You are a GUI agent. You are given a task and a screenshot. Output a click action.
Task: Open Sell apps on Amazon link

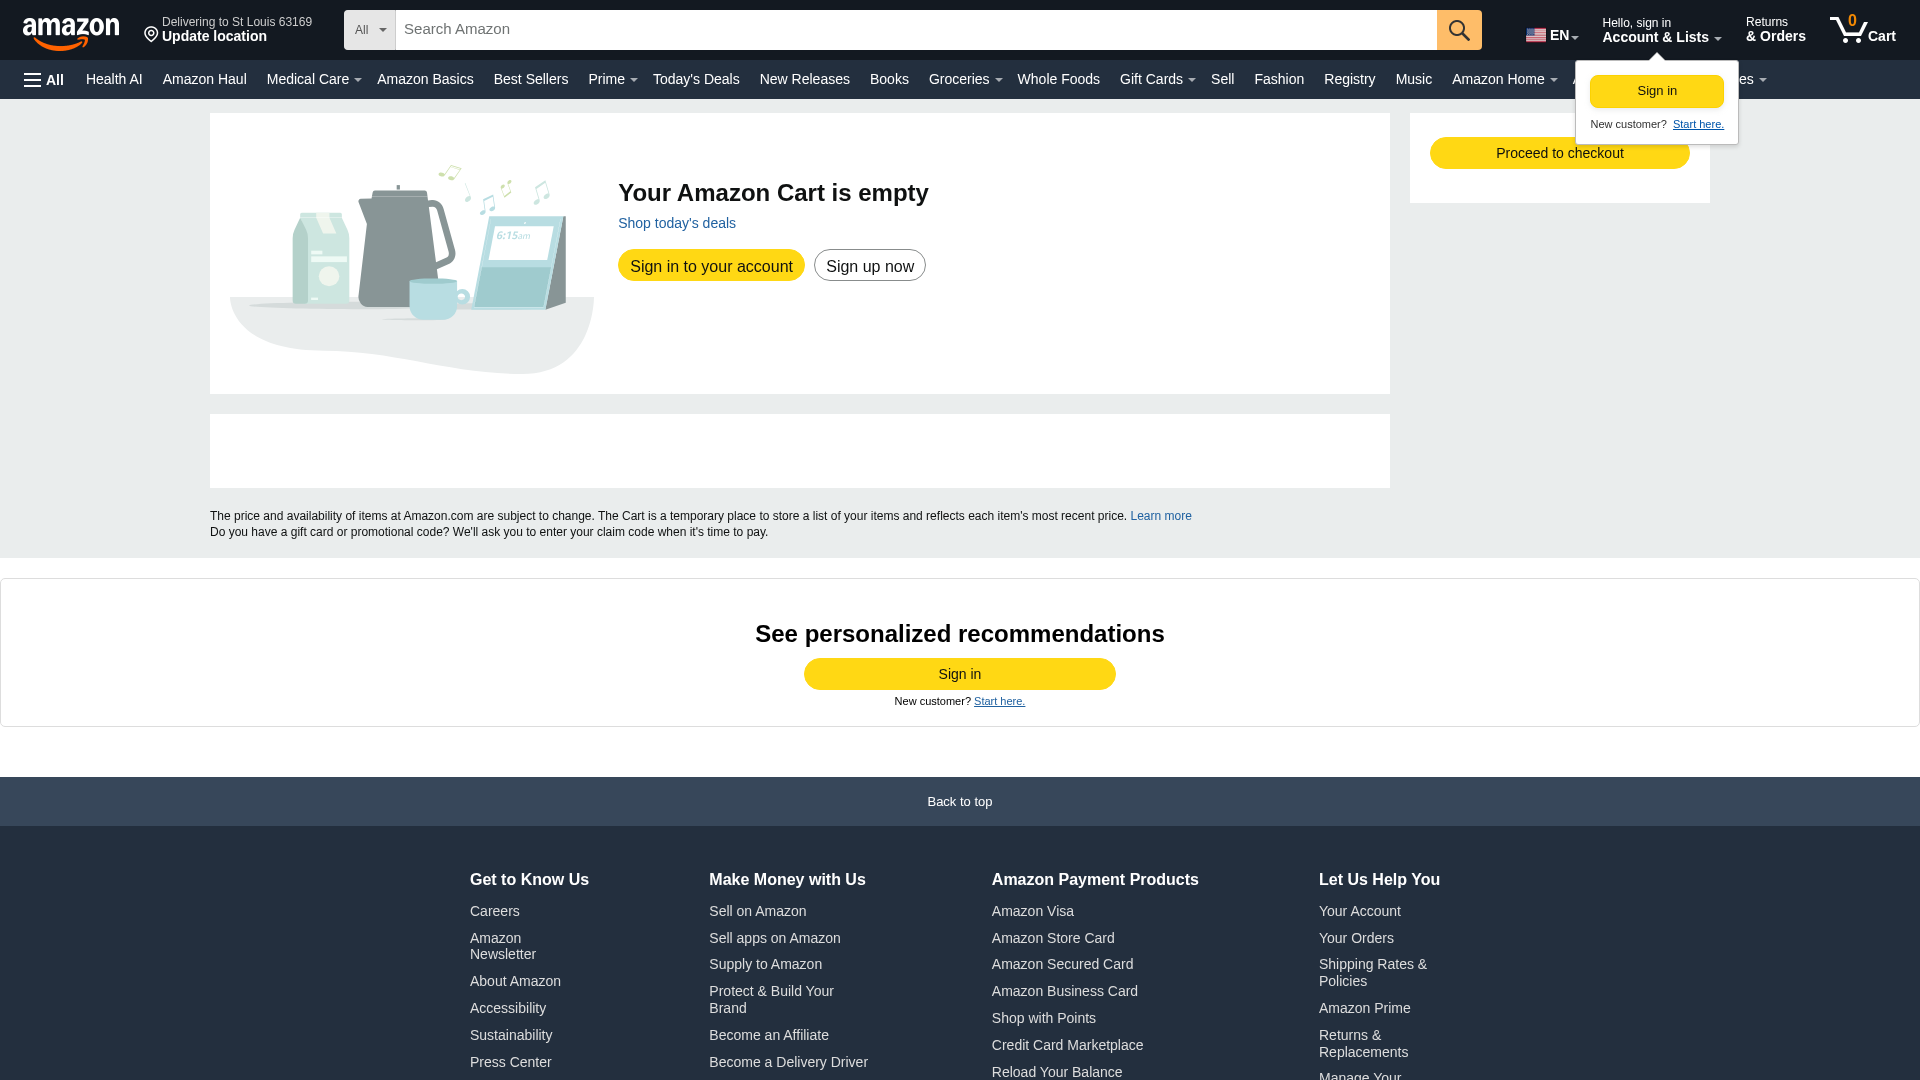pos(774,938)
